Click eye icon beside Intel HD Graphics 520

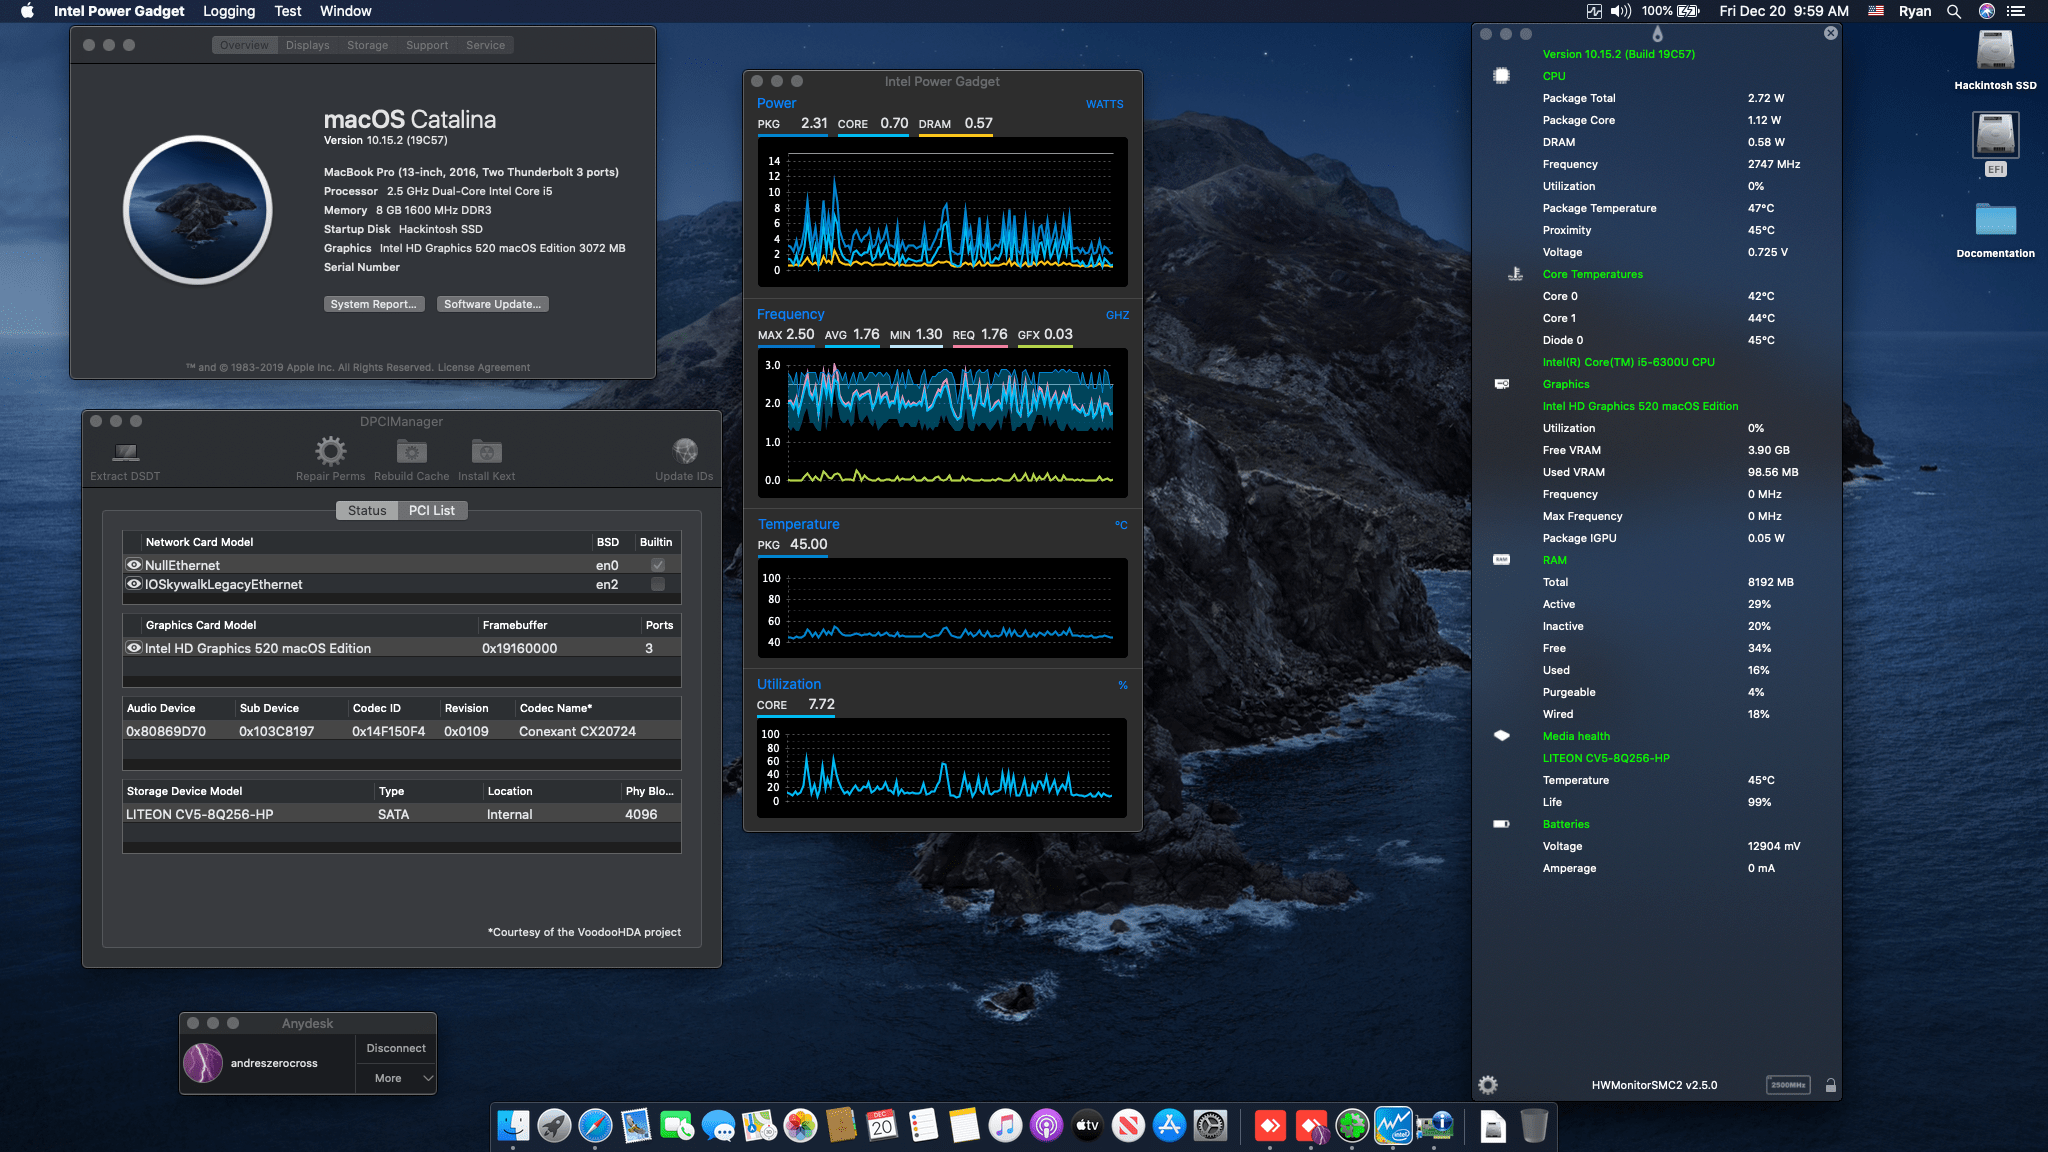click(x=133, y=648)
